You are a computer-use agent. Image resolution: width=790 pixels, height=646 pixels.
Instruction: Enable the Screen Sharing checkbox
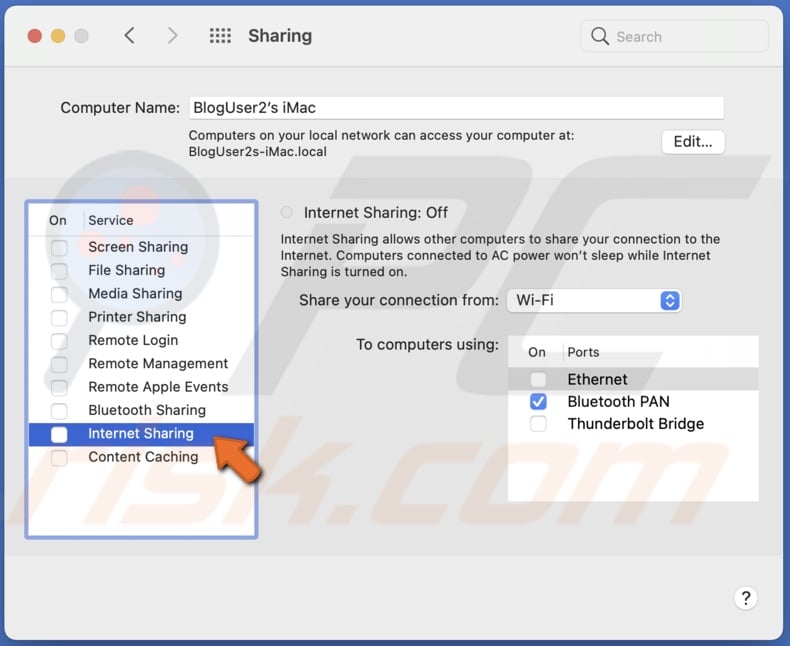click(59, 247)
